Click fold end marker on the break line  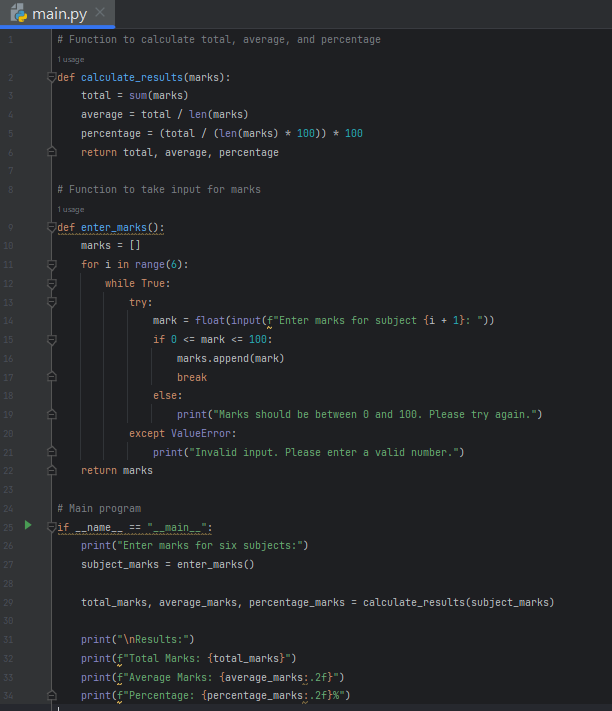pyautogui.click(x=52, y=377)
